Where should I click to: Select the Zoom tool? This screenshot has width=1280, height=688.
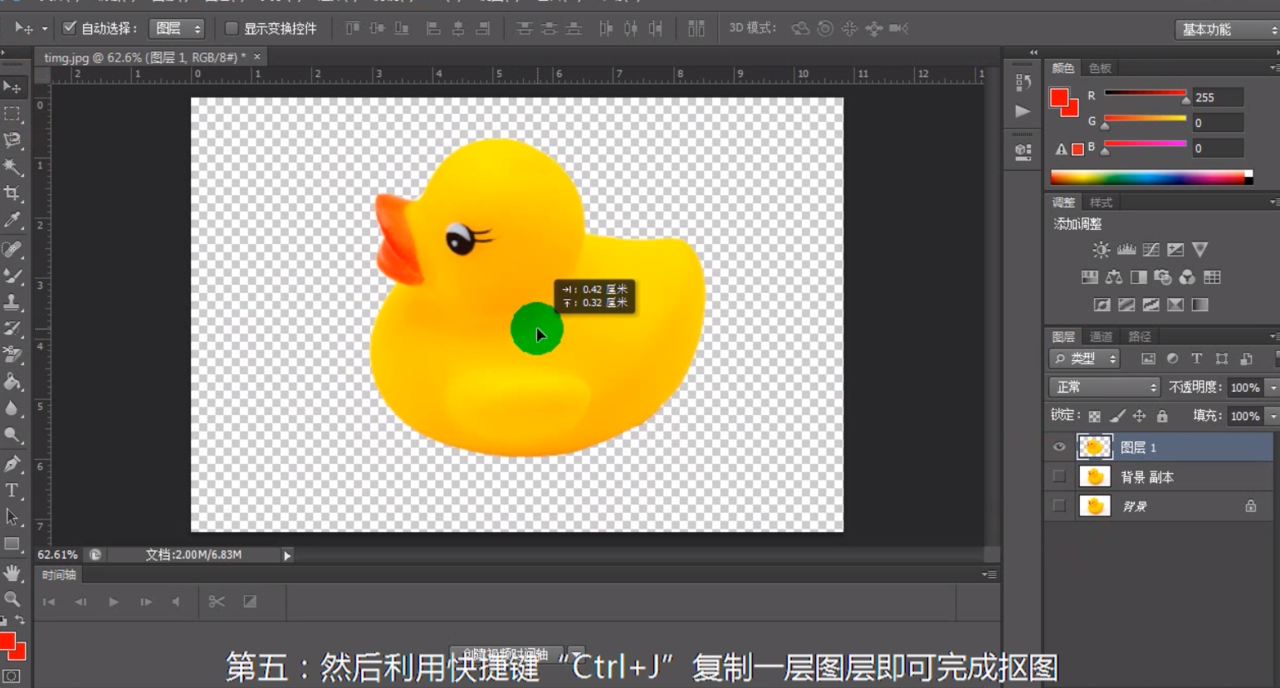(x=12, y=599)
